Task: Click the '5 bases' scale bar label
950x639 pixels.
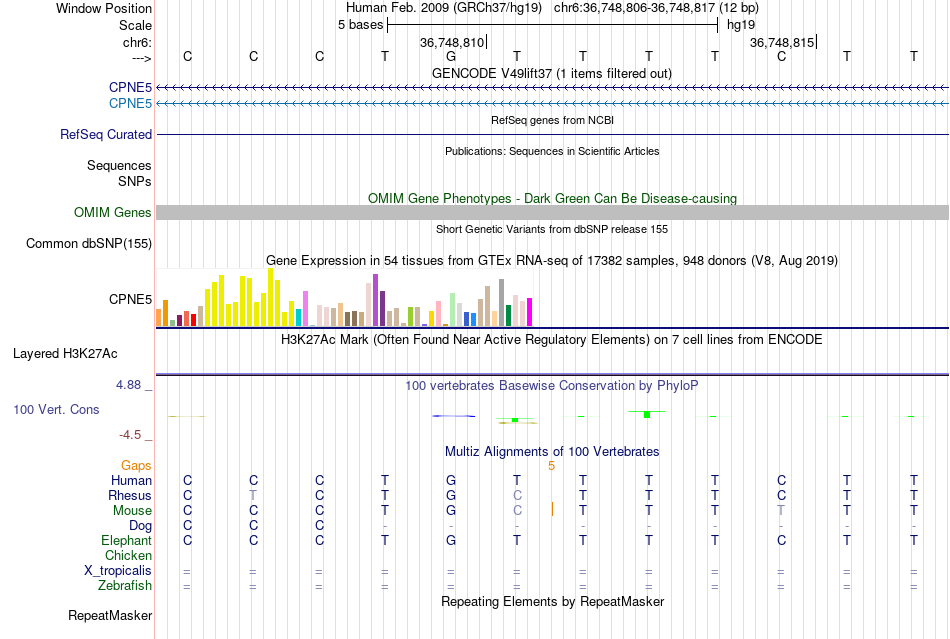Action: coord(360,25)
